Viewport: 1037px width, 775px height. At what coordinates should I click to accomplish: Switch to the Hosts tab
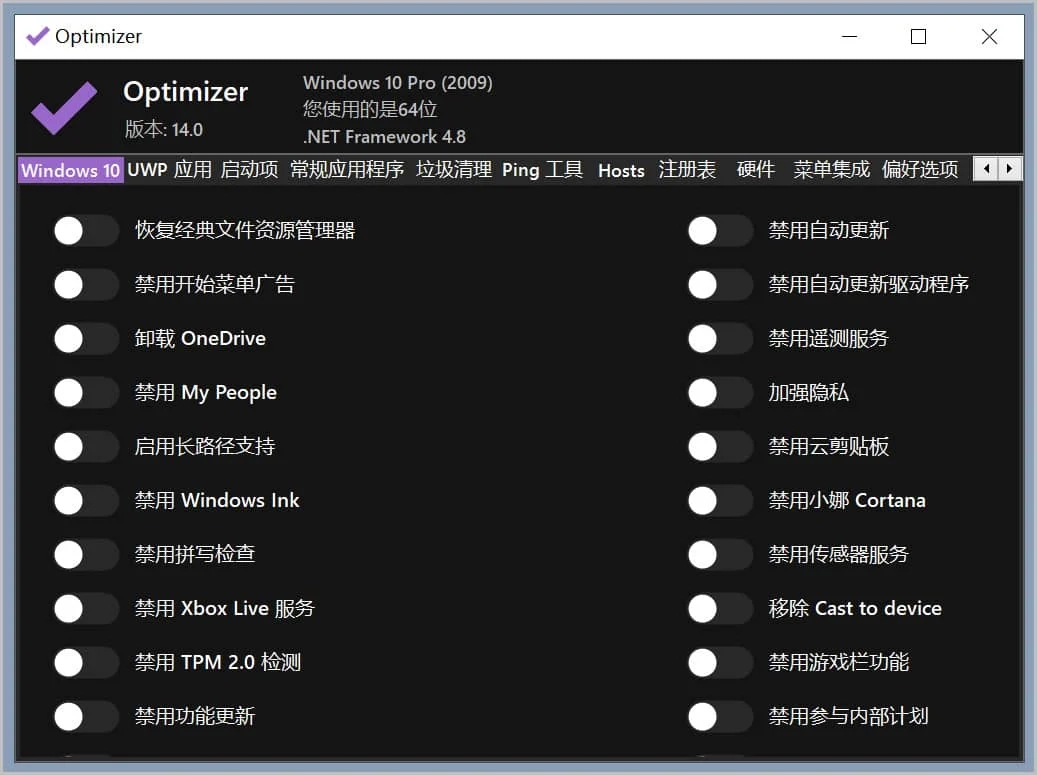point(621,170)
